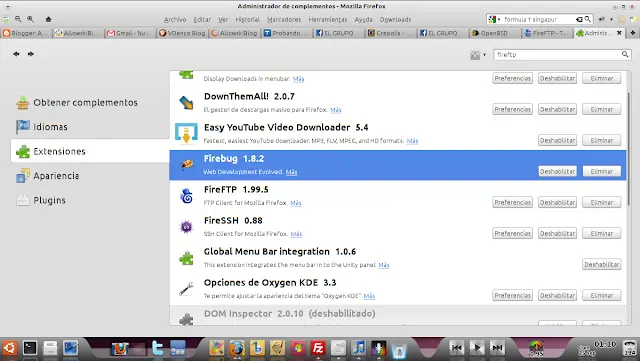Image resolution: width=640 pixels, height=361 pixels.
Task: Select Extensiones in sidebar
Action: [x=90, y=152]
